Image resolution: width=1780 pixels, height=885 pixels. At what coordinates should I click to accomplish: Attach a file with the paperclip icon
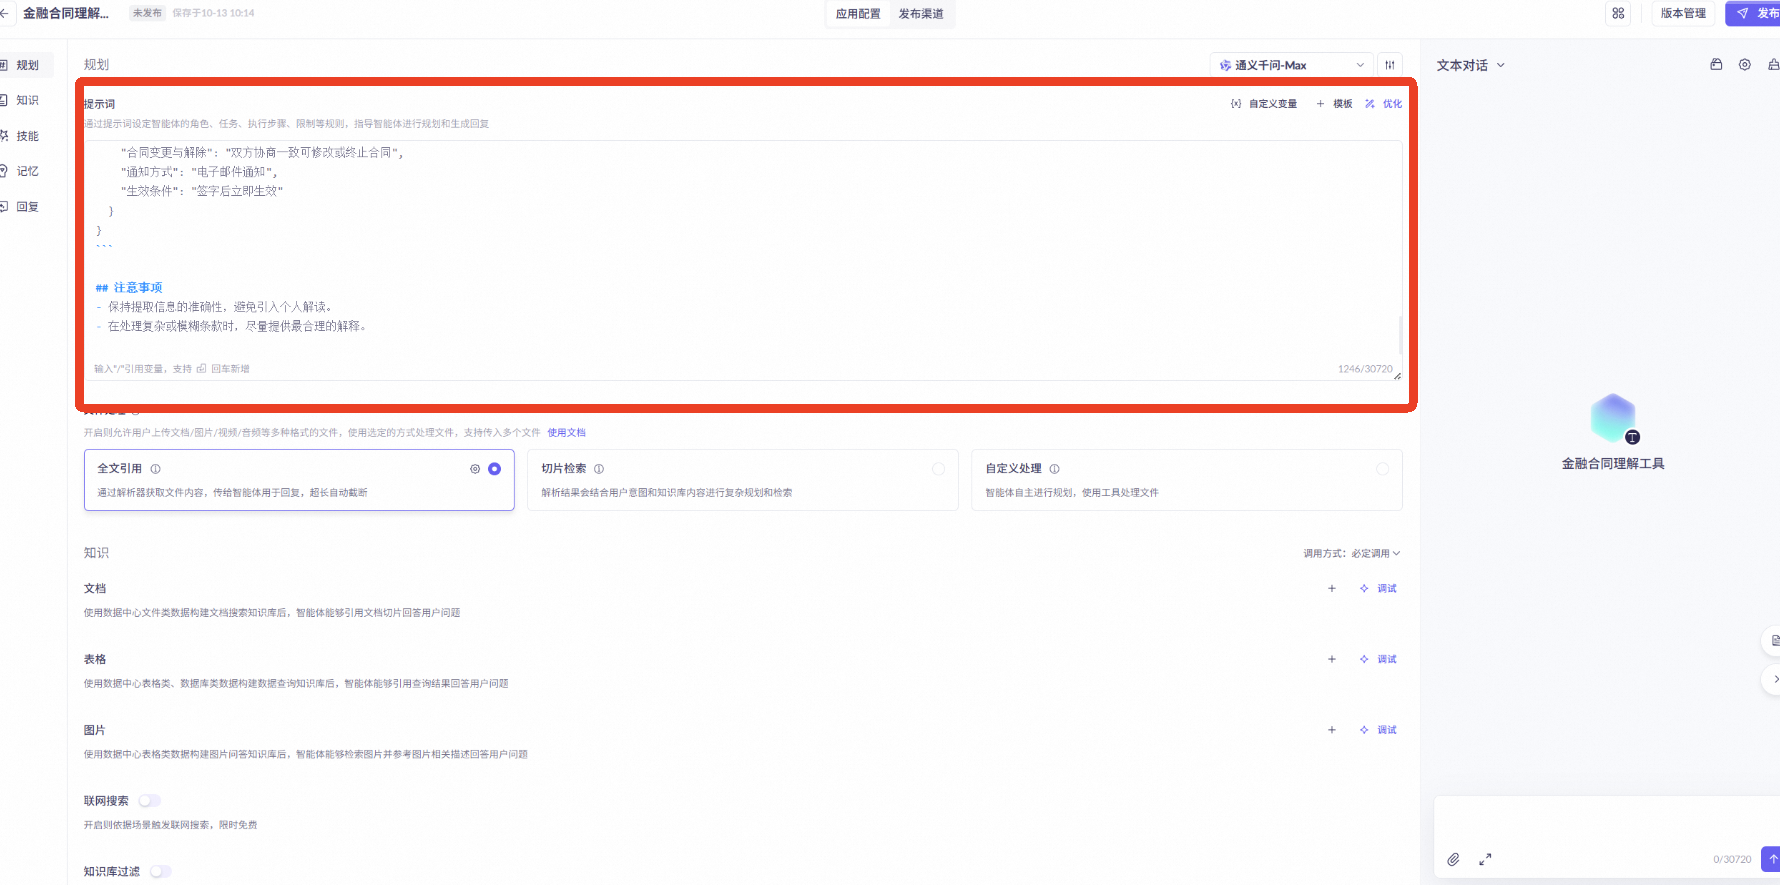pyautogui.click(x=1454, y=859)
